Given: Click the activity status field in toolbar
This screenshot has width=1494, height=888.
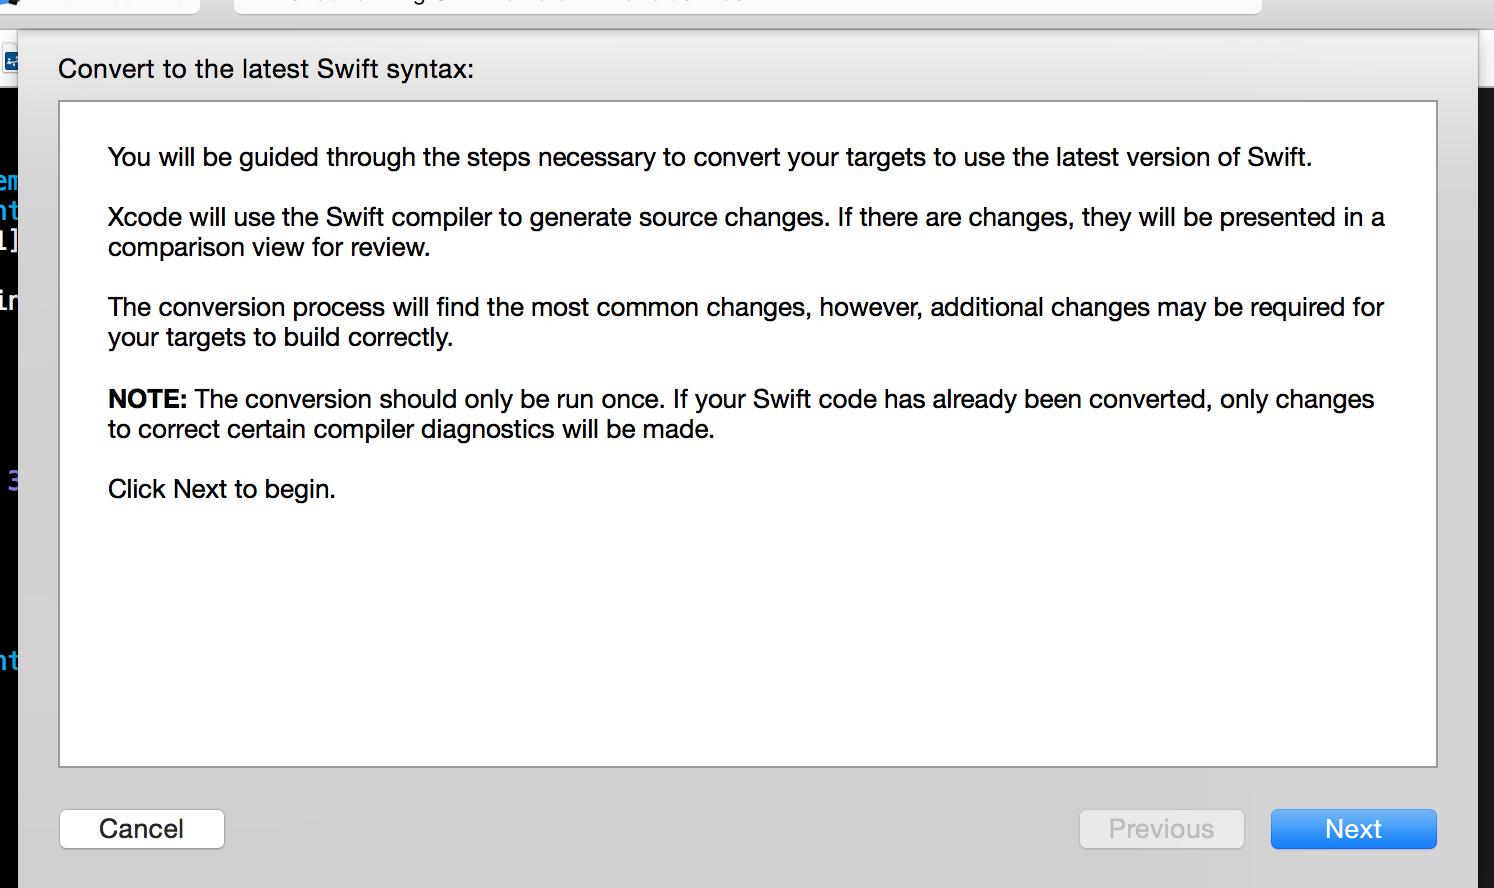Looking at the screenshot, I should click(747, 5).
